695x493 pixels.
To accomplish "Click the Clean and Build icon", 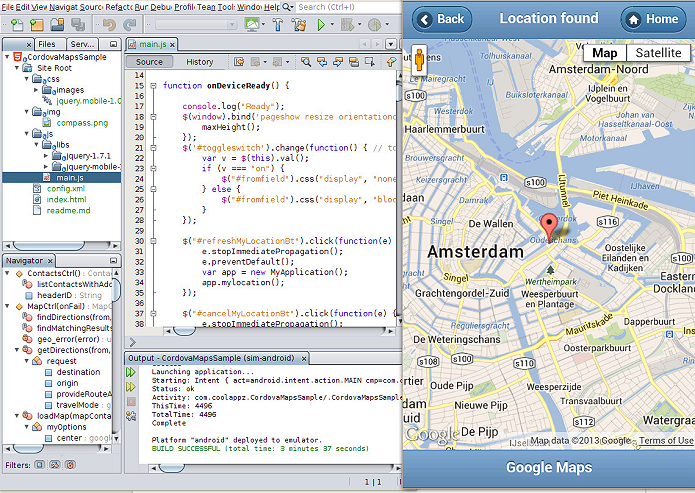I will coord(299,25).
